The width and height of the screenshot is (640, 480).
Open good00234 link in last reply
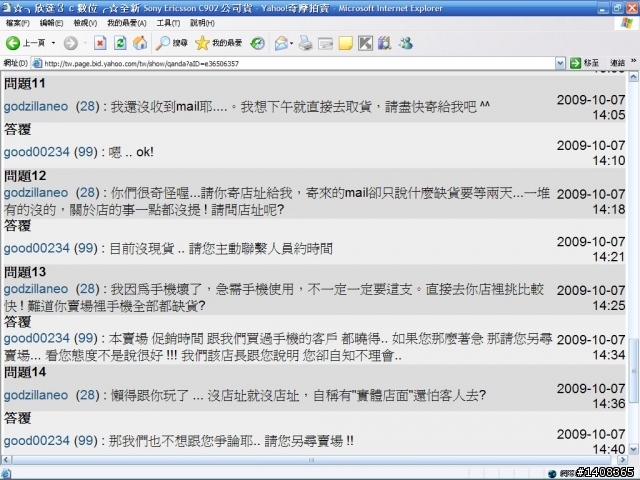click(x=37, y=441)
